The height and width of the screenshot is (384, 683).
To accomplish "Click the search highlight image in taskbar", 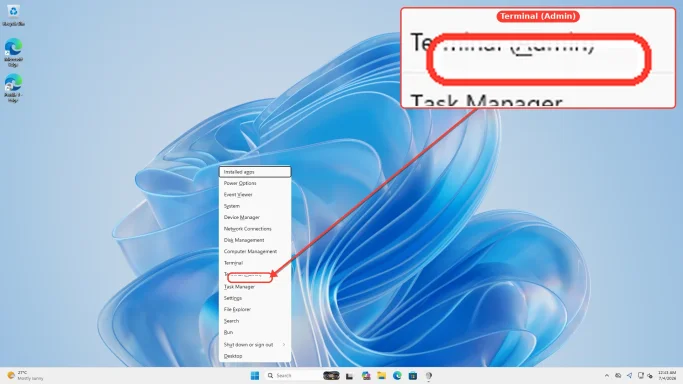I will [331, 376].
